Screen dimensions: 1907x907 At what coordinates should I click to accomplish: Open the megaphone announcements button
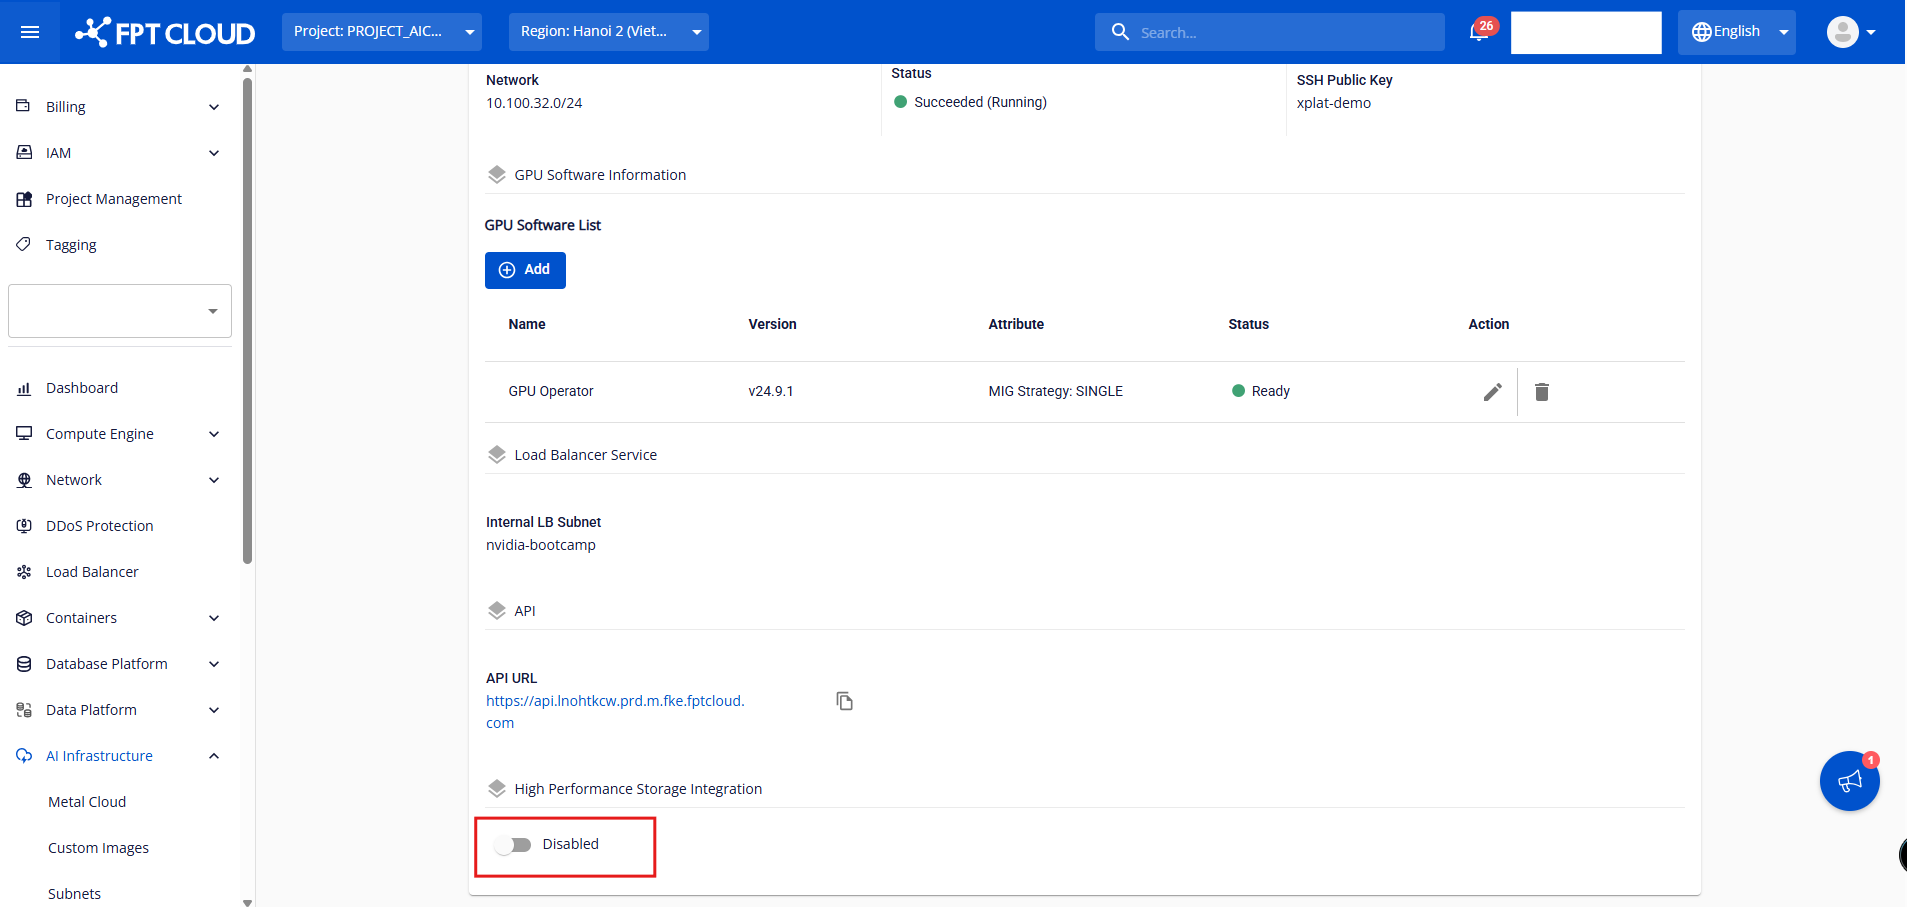point(1849,781)
